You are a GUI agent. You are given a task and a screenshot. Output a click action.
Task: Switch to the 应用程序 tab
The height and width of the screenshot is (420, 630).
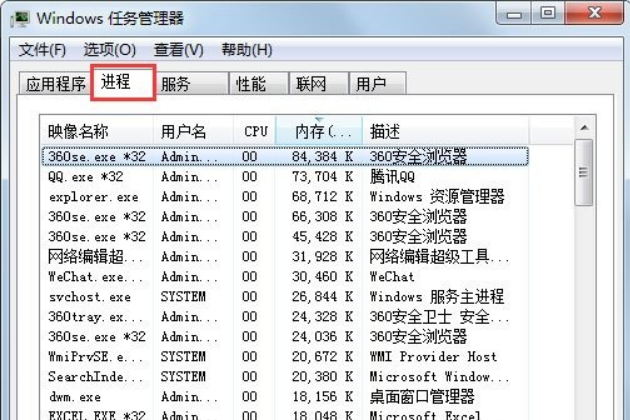(55, 84)
